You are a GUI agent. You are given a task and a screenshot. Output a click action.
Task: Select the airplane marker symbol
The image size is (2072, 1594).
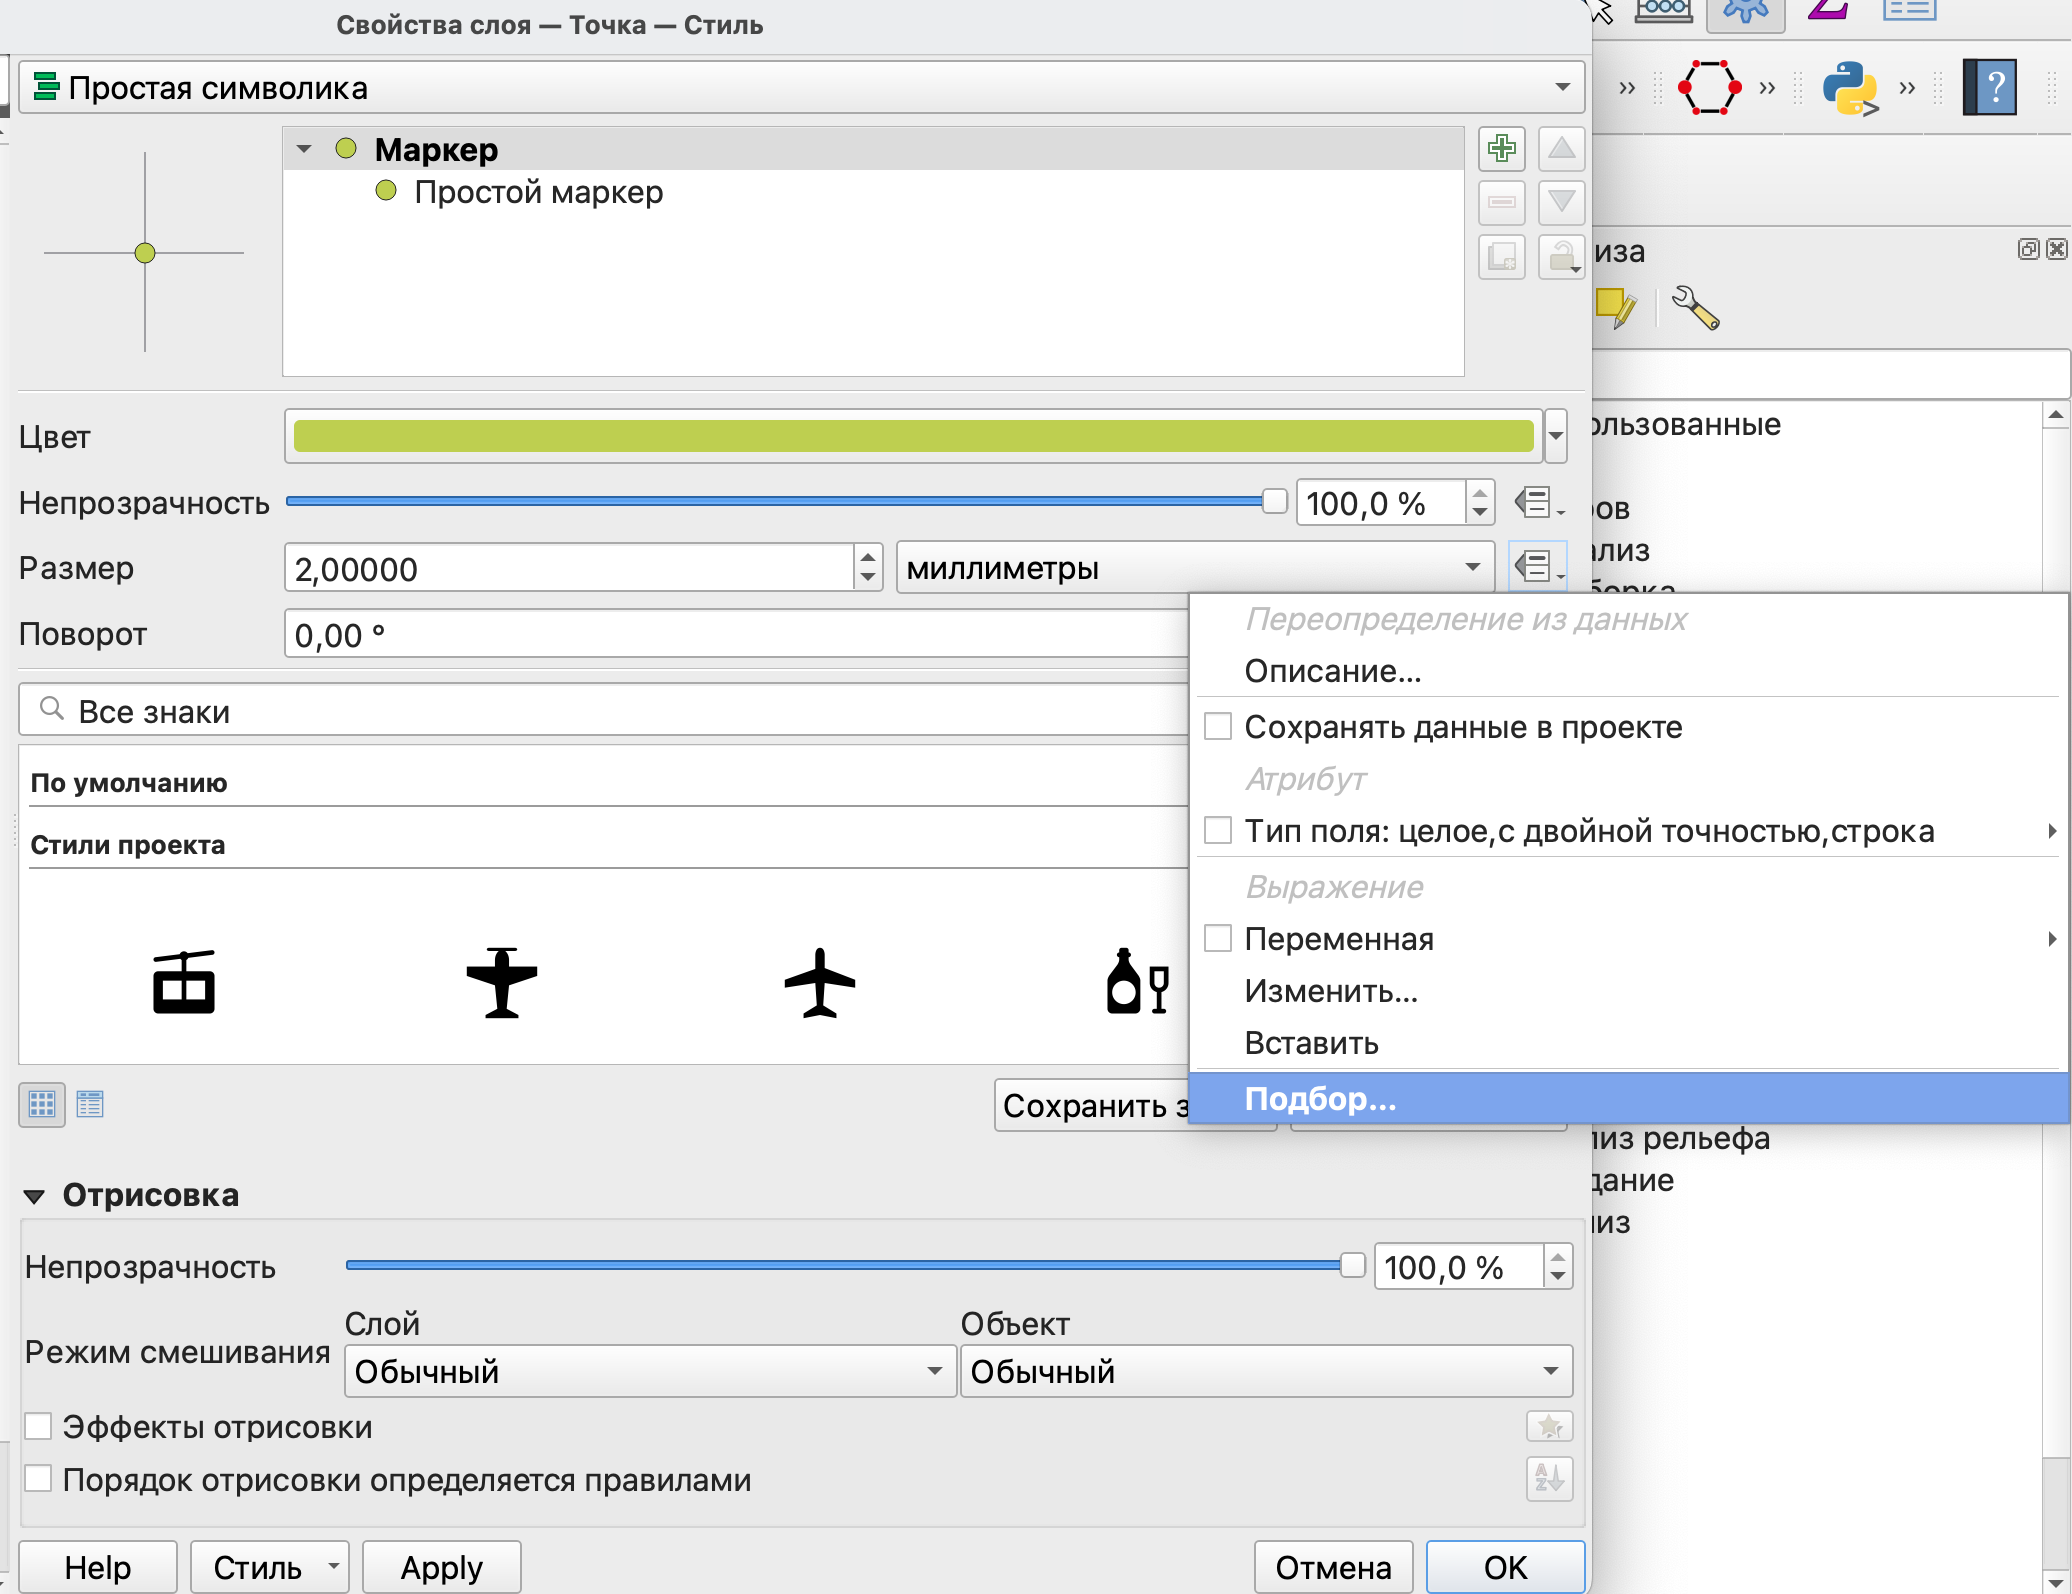(x=819, y=982)
